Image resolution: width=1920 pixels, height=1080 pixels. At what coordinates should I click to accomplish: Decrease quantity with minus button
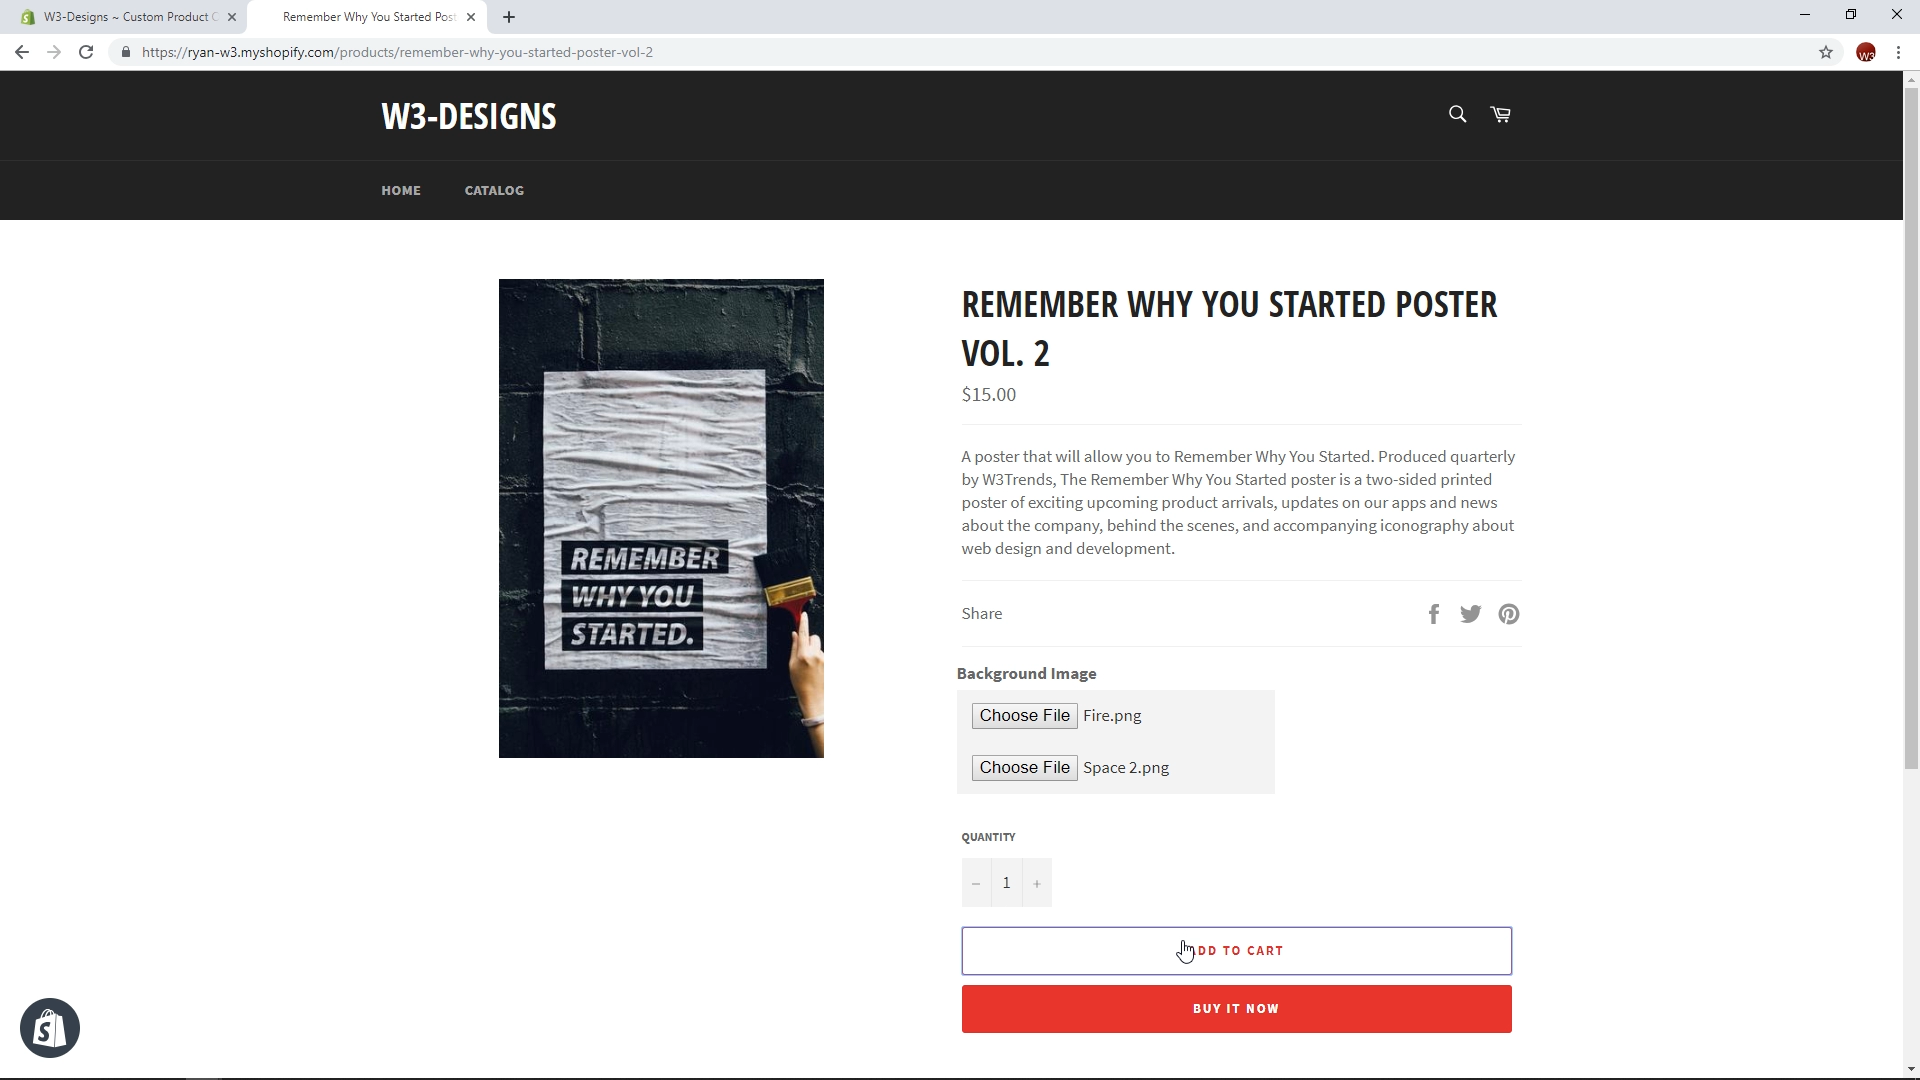[x=976, y=883]
